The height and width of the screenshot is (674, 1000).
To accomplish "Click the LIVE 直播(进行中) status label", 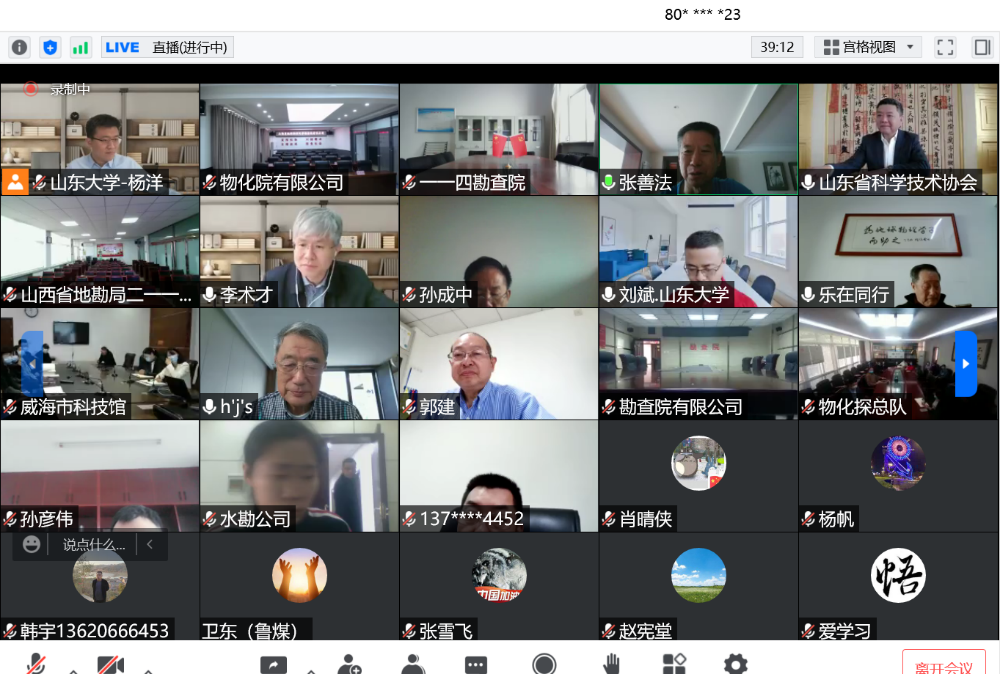I will [x=166, y=47].
